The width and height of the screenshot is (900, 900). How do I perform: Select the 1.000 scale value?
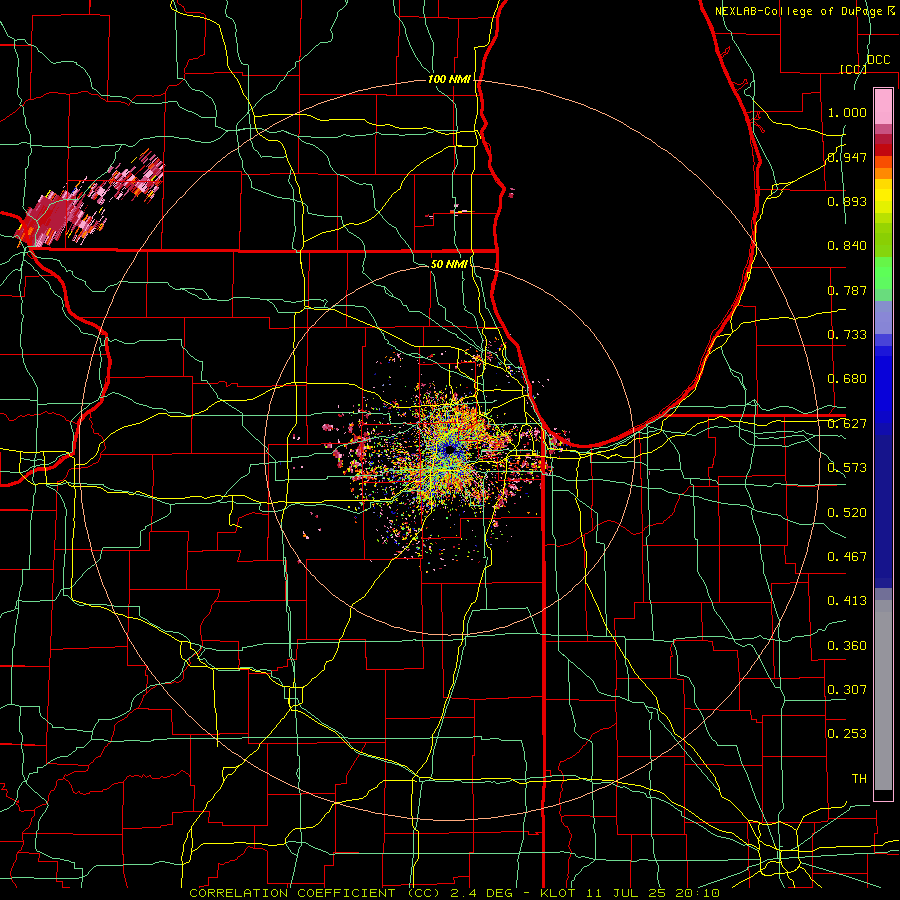(847, 112)
